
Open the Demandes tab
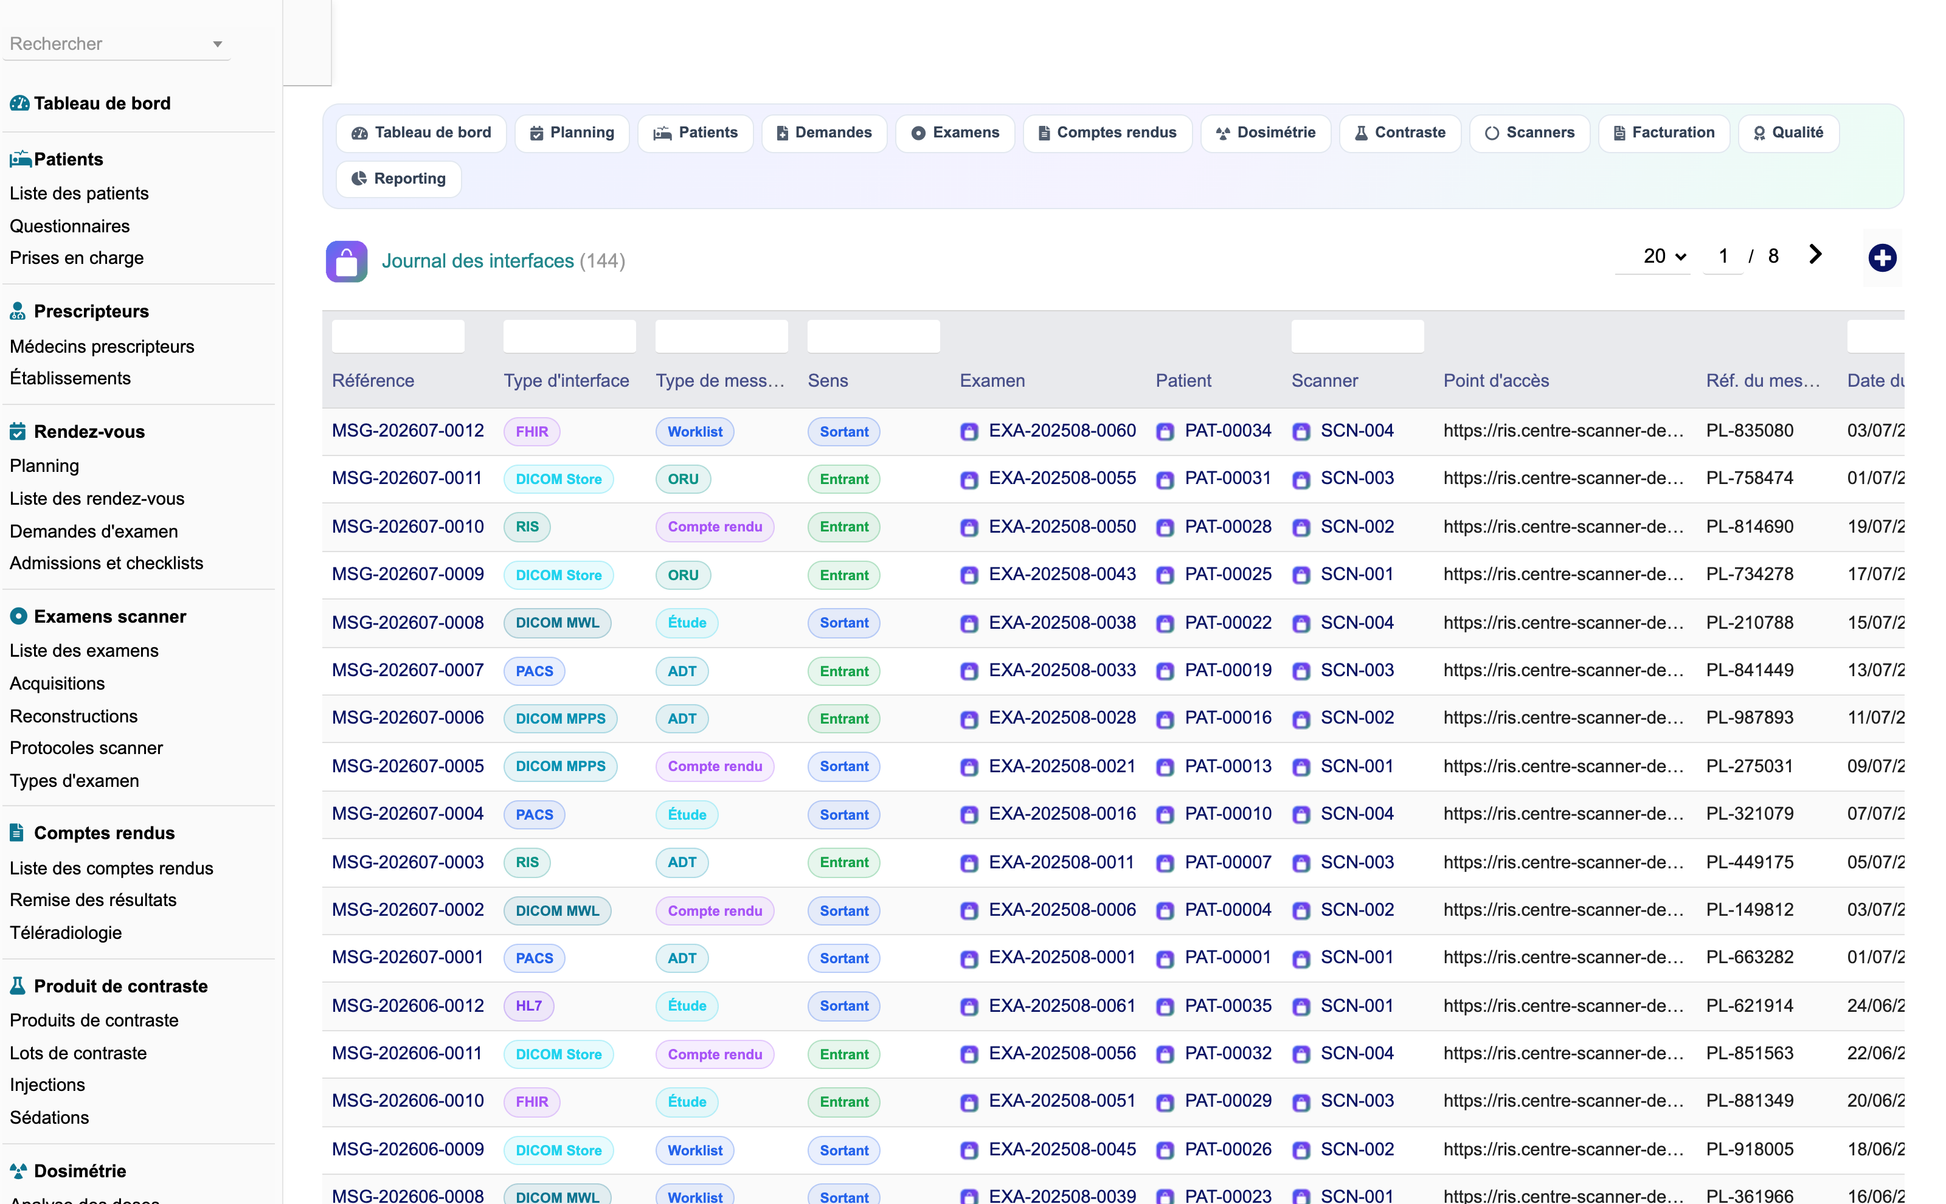point(824,133)
